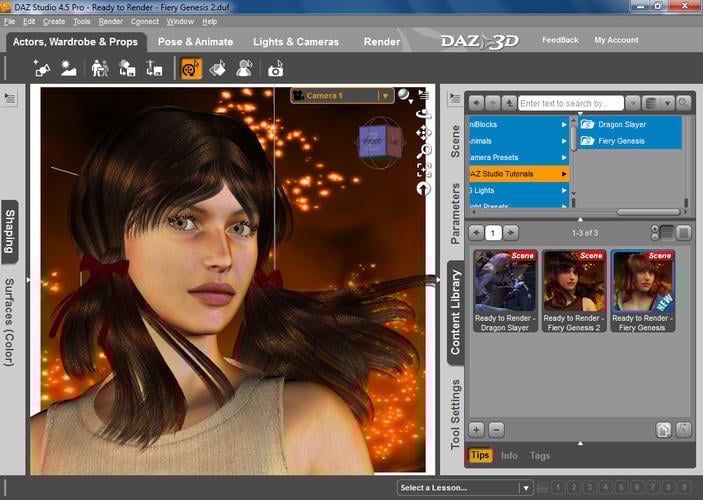Open the Render menu in the menu bar
This screenshot has height=500, width=703.
[x=111, y=21]
